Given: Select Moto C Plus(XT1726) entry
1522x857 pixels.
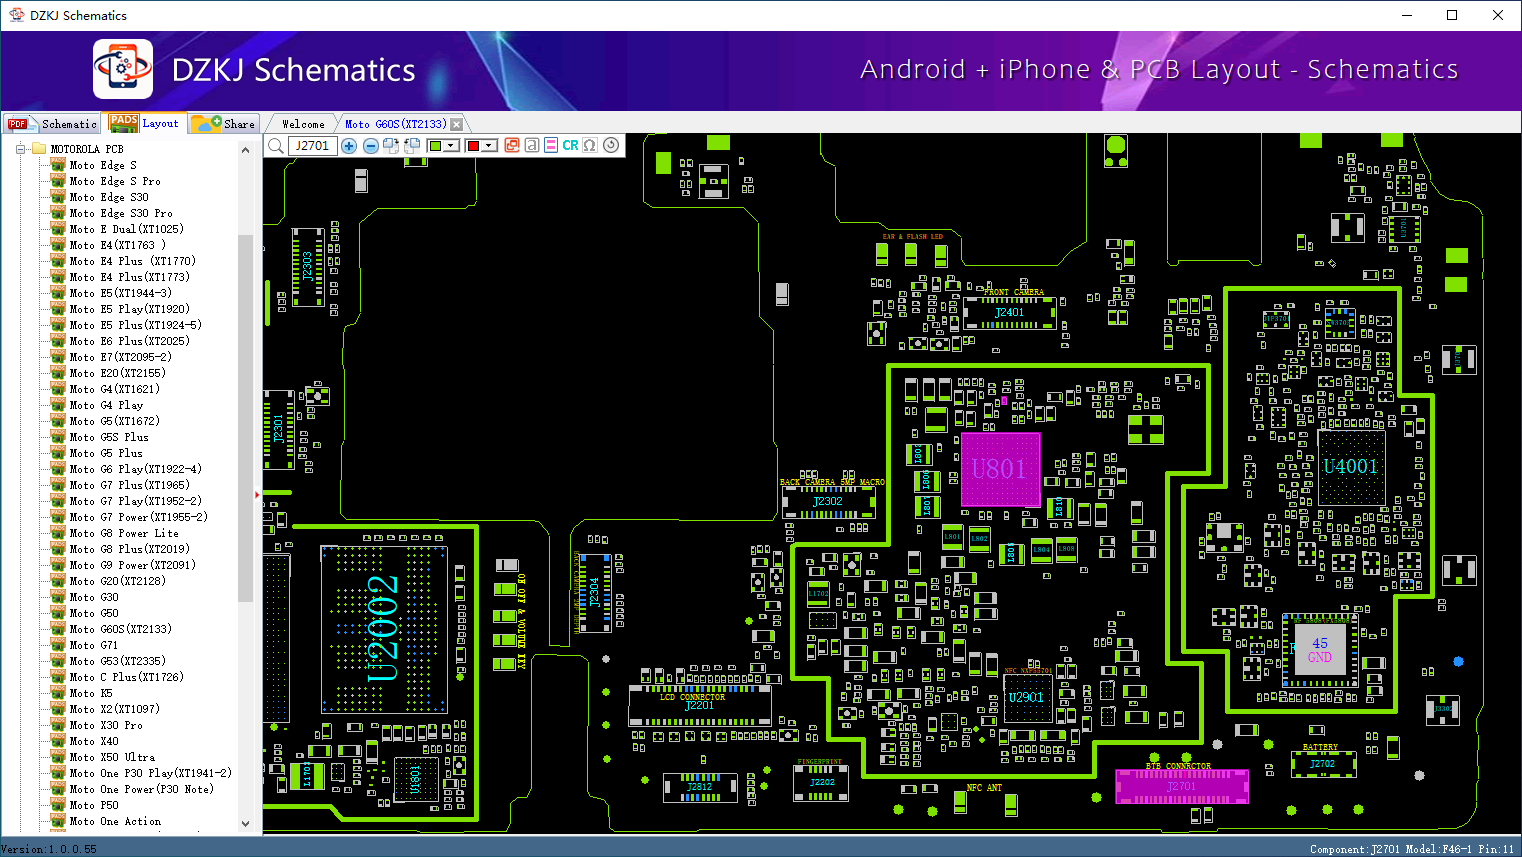Looking at the screenshot, I should point(126,677).
